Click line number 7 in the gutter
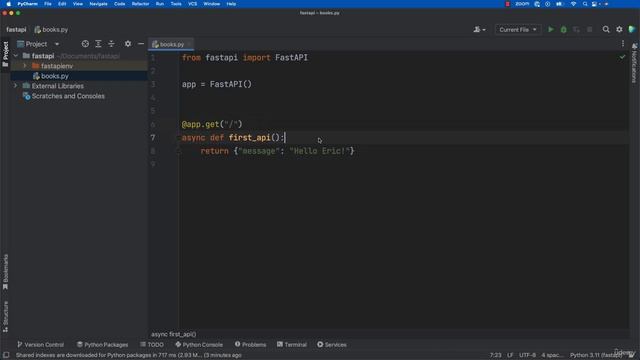The height and width of the screenshot is (360, 640). 153,138
